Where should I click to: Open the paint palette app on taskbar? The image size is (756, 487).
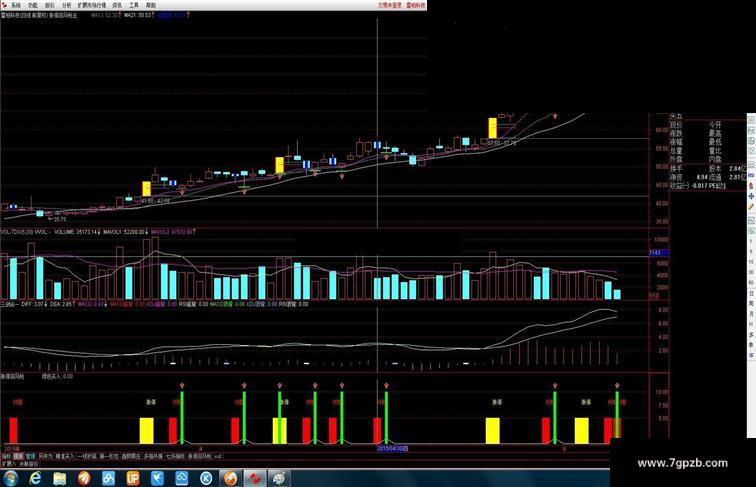[279, 478]
